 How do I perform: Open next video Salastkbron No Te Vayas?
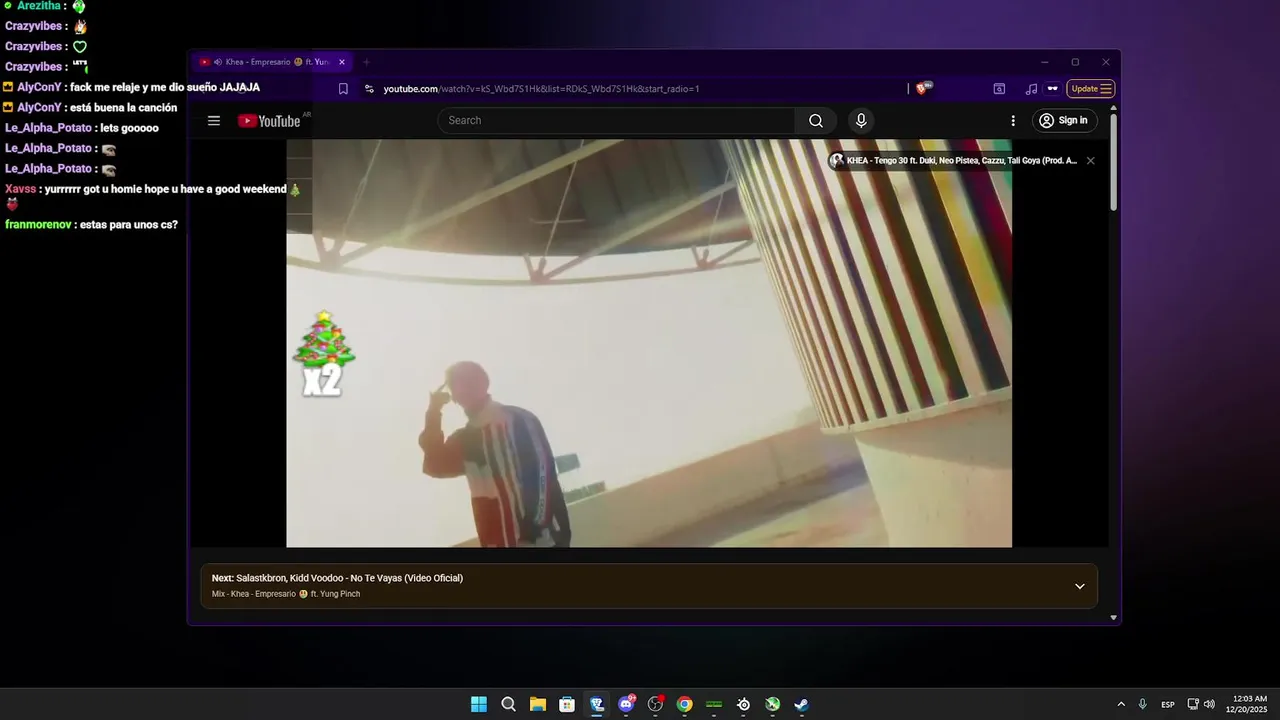click(x=337, y=578)
